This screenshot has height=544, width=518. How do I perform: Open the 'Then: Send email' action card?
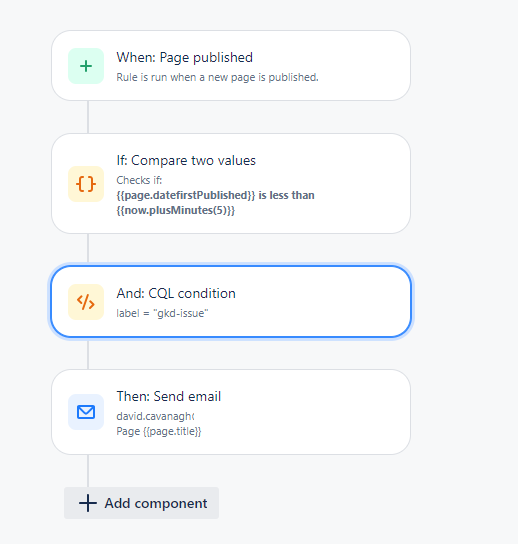click(x=231, y=412)
